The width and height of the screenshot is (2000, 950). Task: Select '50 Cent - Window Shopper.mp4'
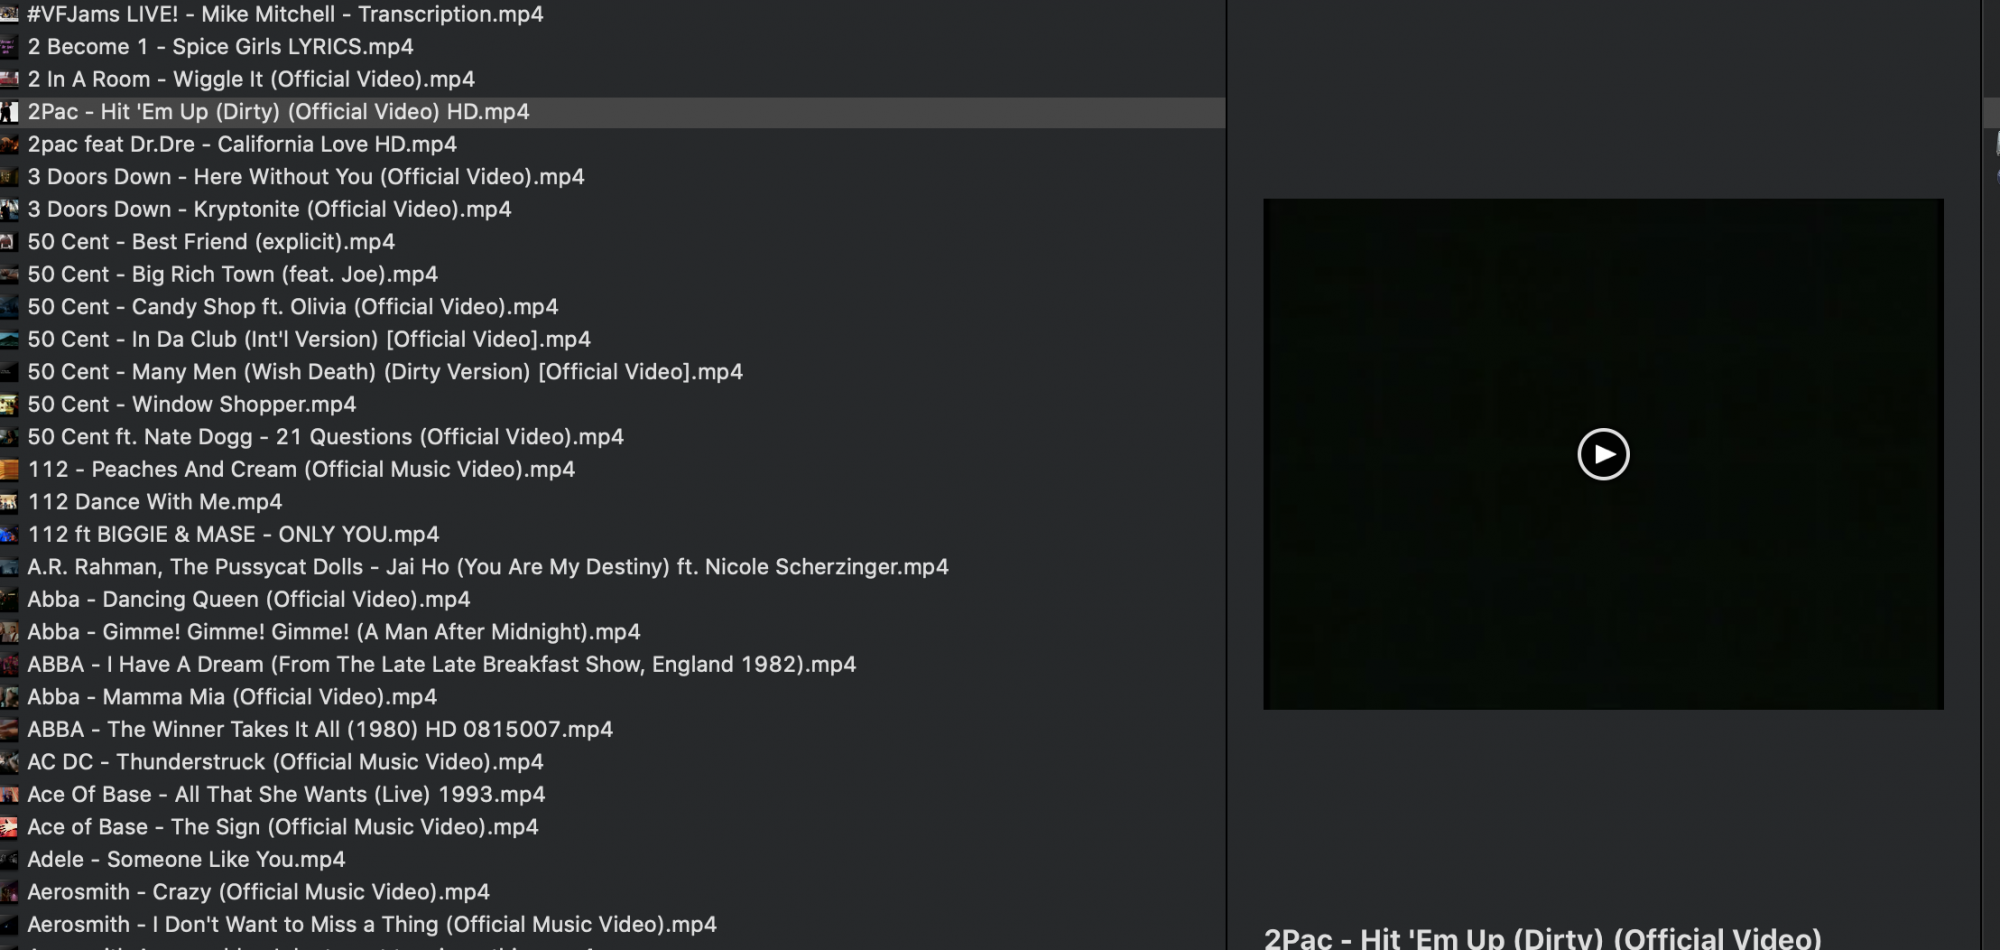tap(192, 404)
